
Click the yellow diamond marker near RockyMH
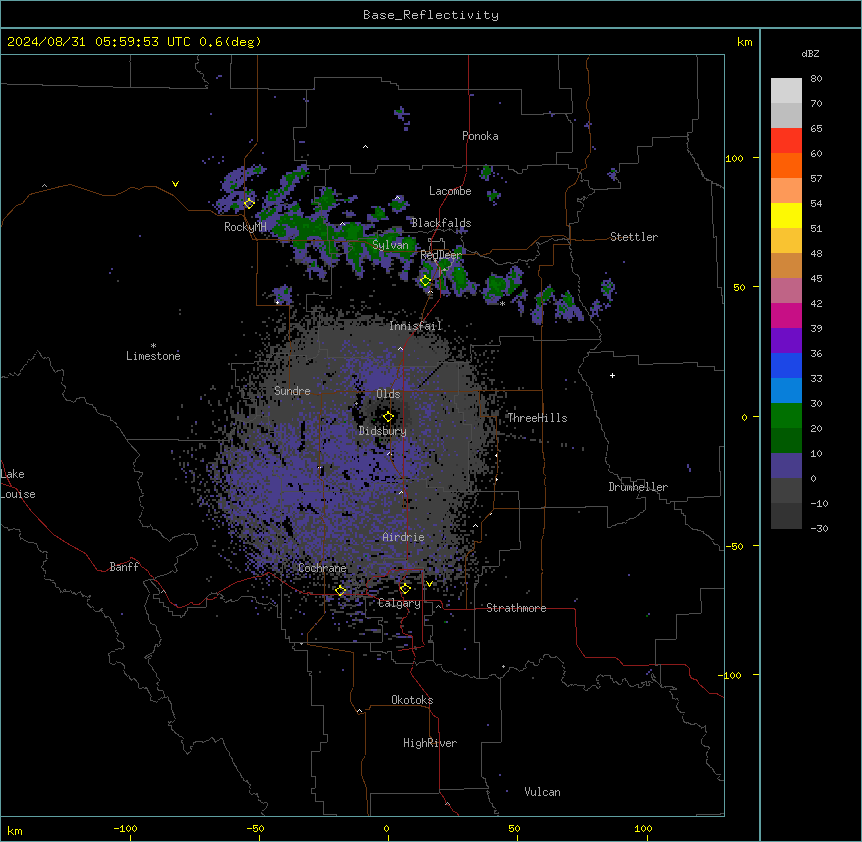[249, 203]
